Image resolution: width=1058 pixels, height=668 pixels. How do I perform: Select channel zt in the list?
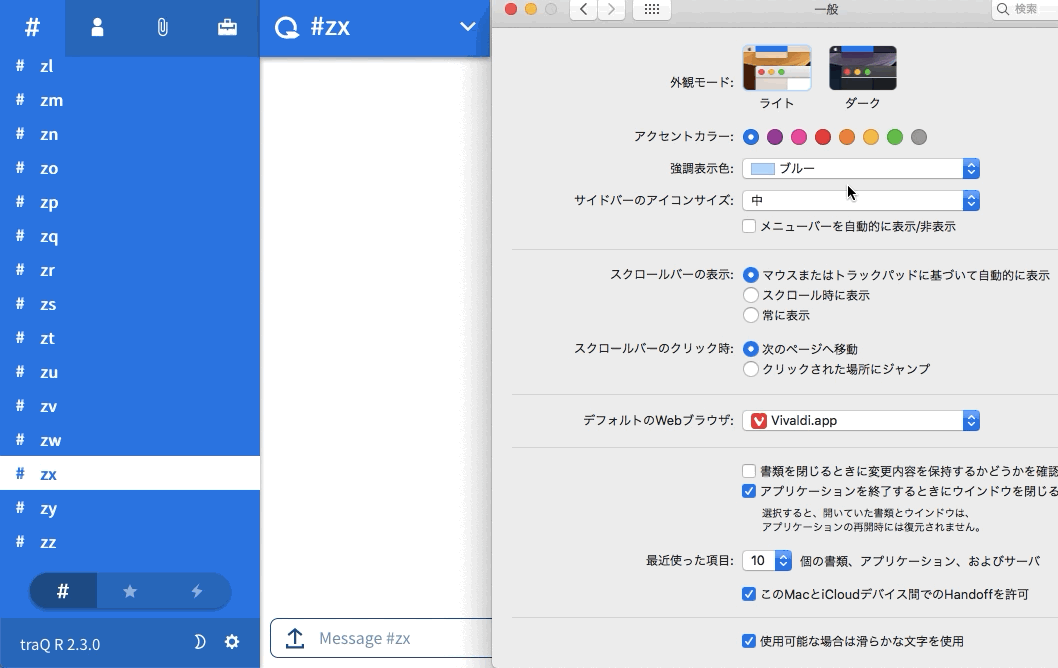[x=130, y=338]
